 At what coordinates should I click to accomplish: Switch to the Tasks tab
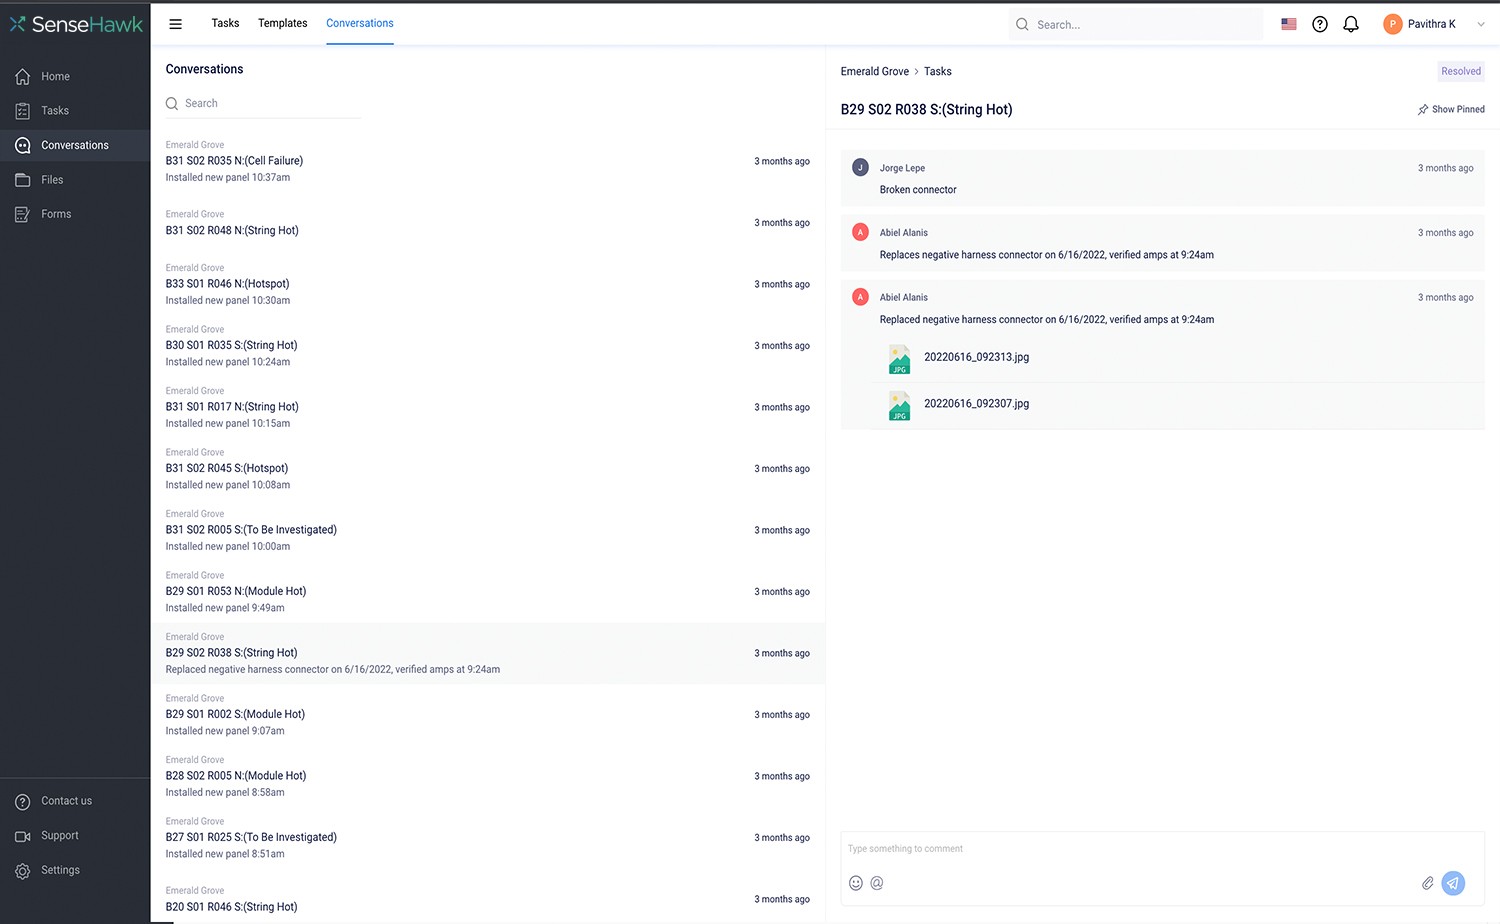[x=225, y=23]
